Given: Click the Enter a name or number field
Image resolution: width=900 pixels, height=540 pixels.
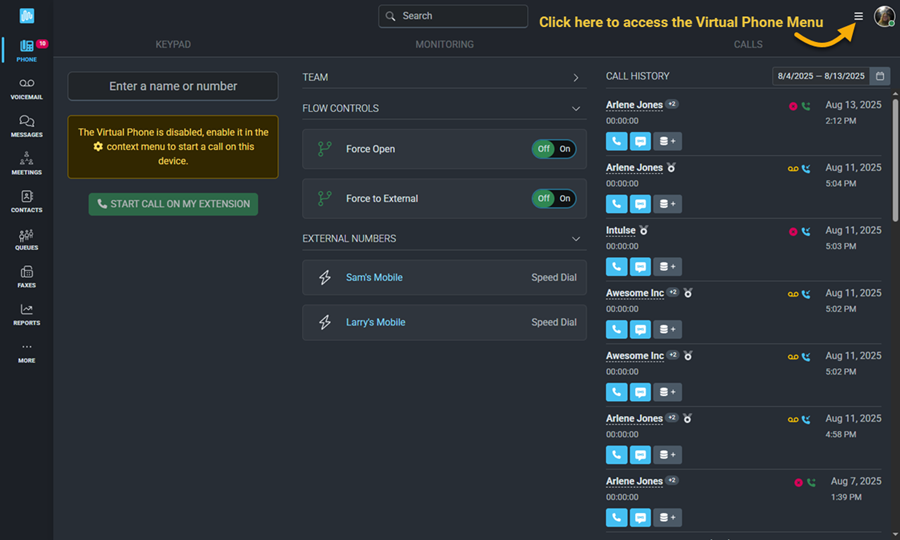Looking at the screenshot, I should tap(173, 86).
